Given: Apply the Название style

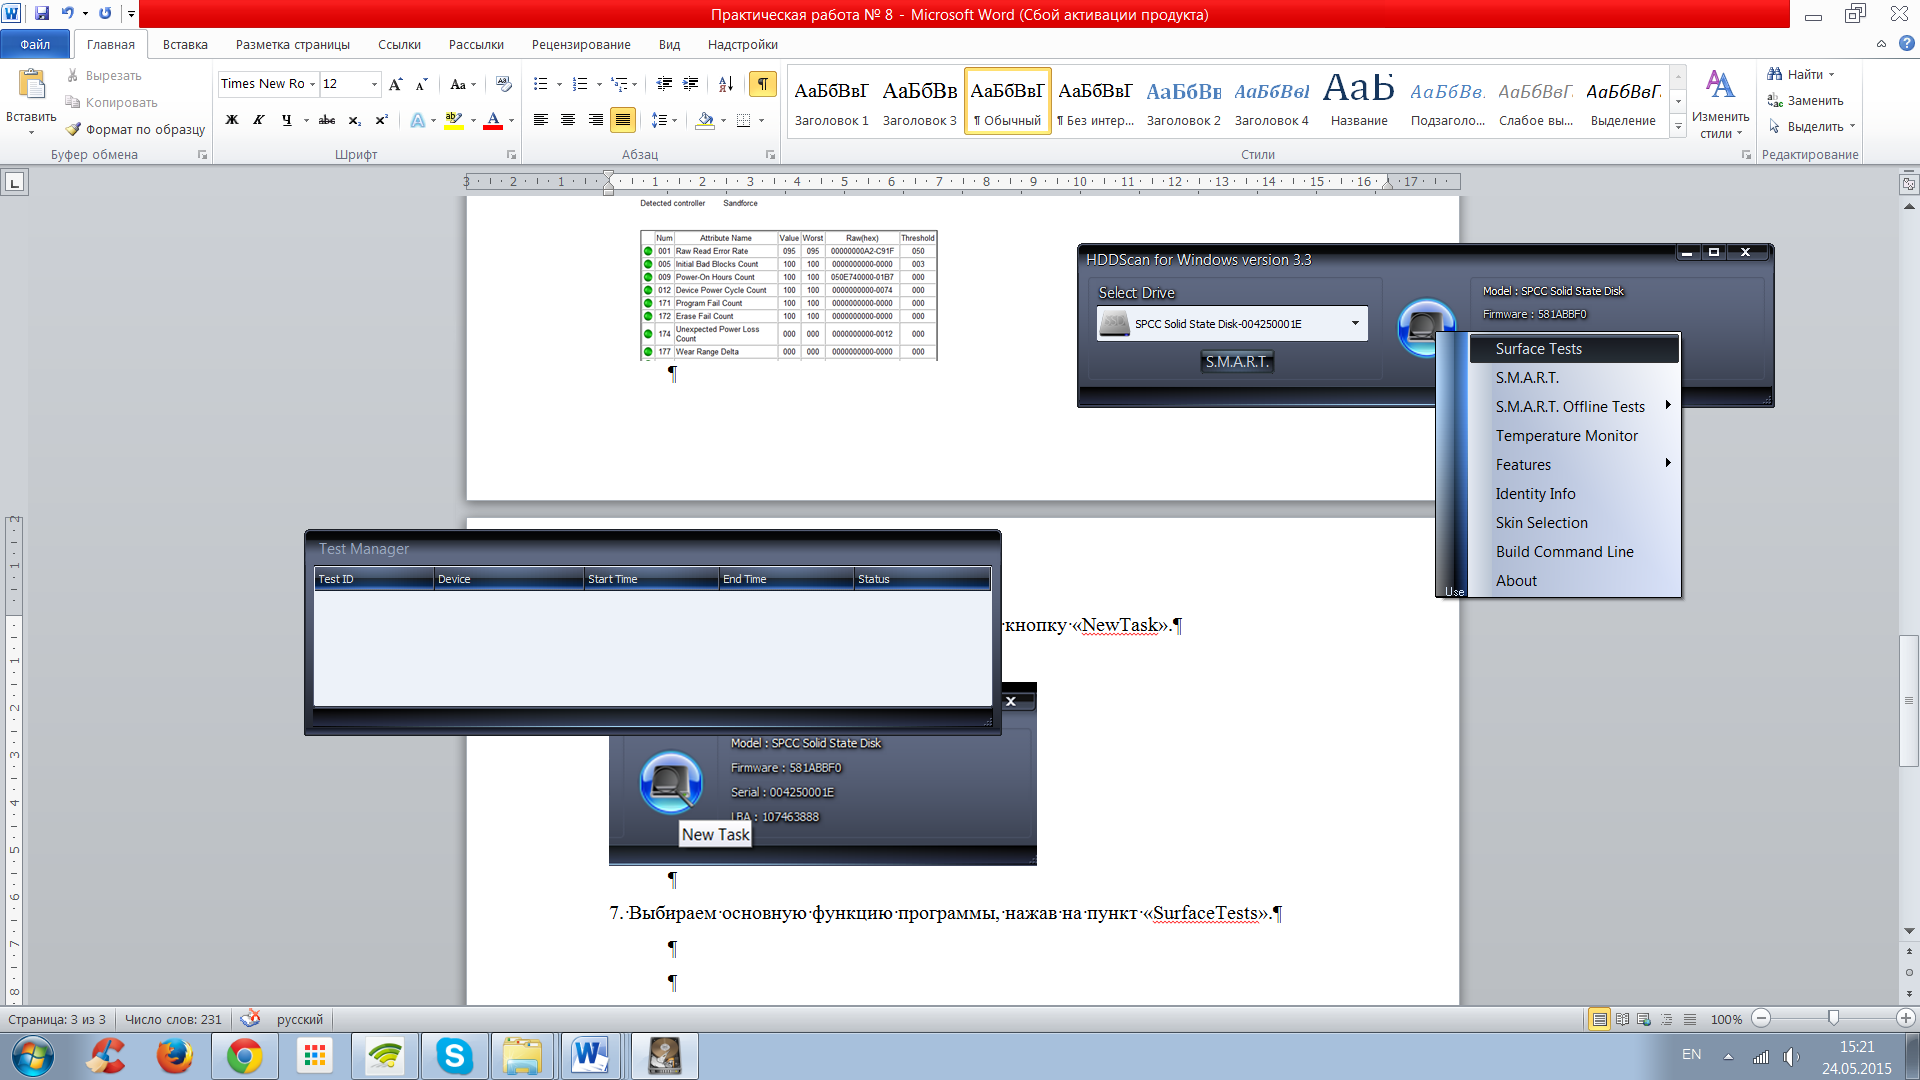Looking at the screenshot, I should [x=1359, y=101].
